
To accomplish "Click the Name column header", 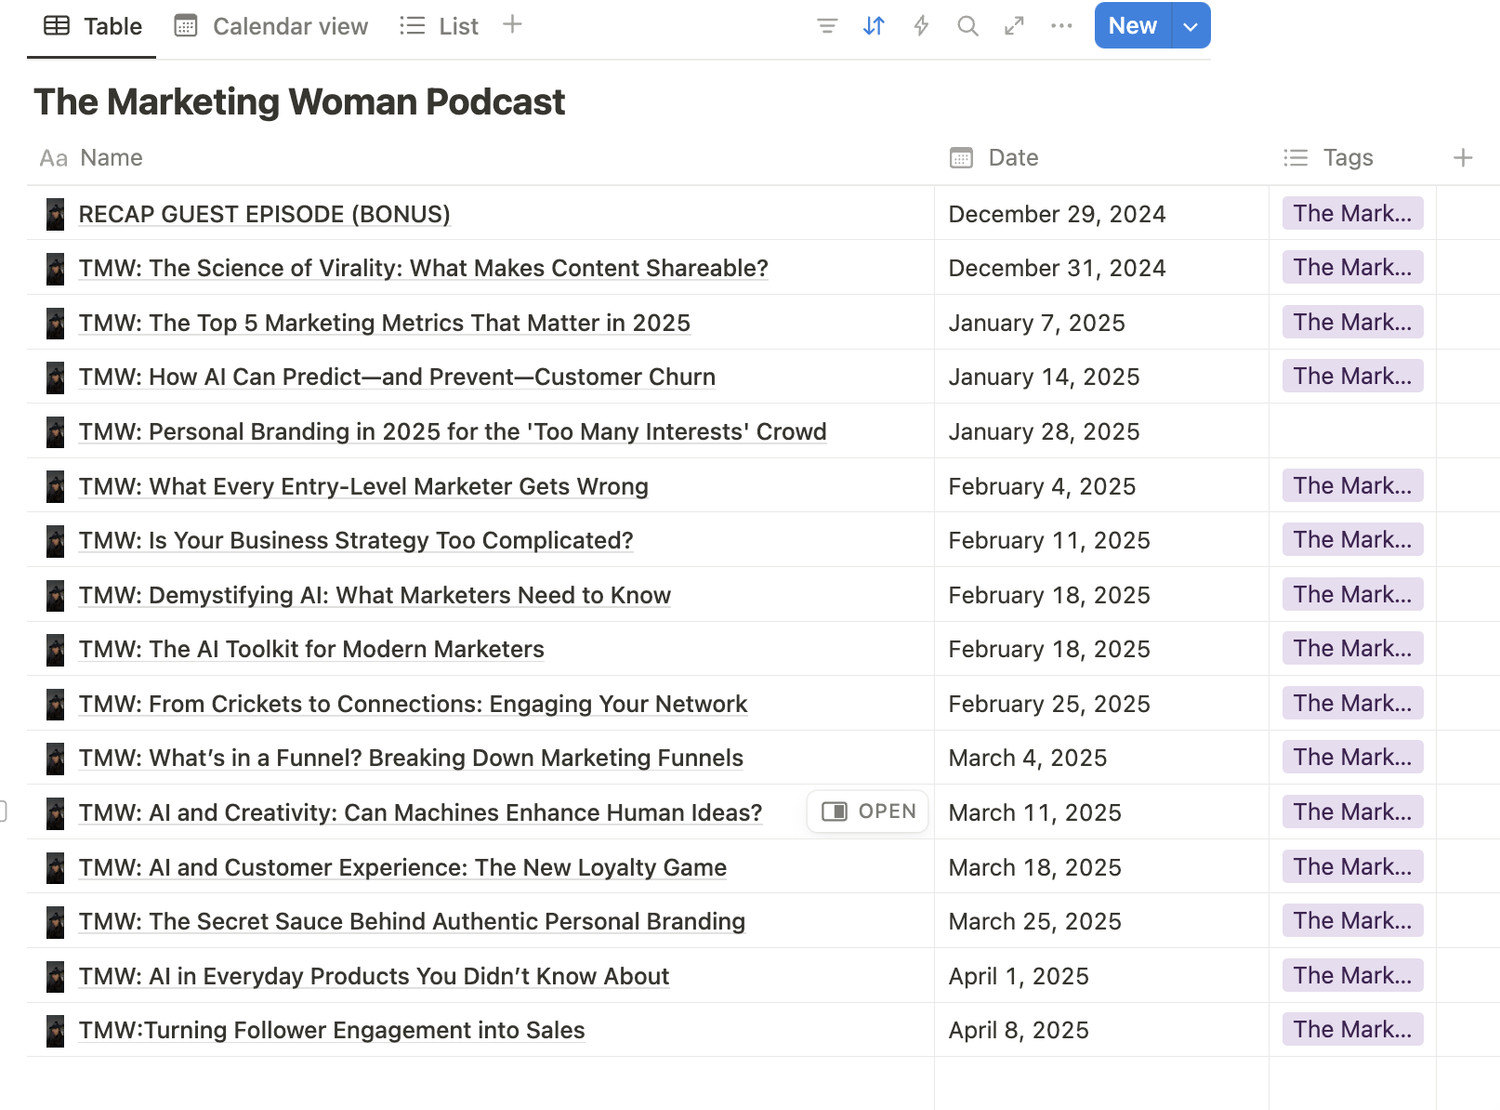I will pyautogui.click(x=480, y=158).
